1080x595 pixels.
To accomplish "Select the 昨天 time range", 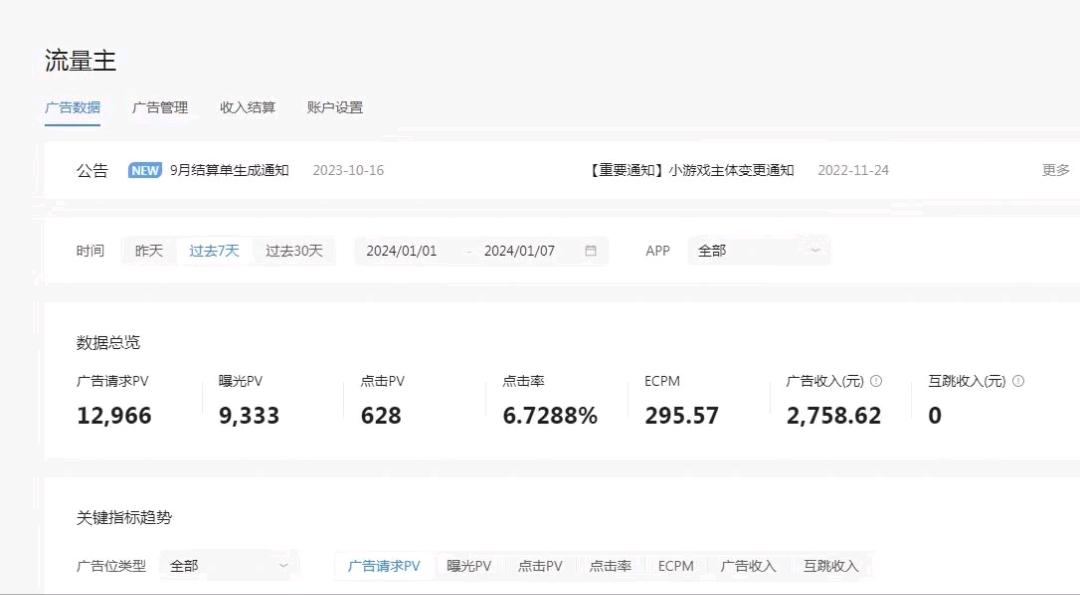I will (x=149, y=251).
